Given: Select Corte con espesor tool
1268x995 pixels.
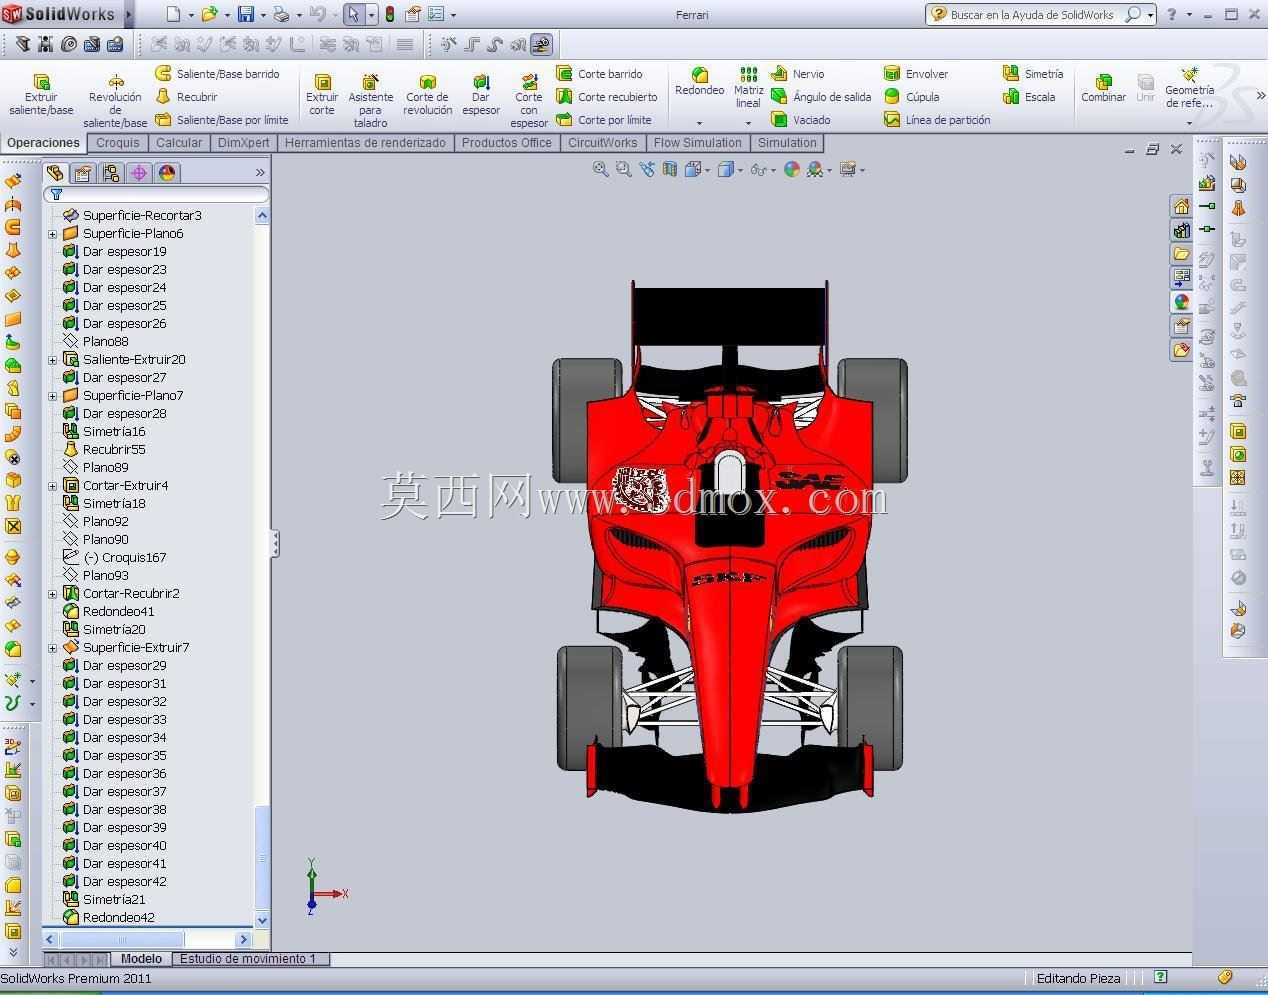Looking at the screenshot, I should click(529, 101).
